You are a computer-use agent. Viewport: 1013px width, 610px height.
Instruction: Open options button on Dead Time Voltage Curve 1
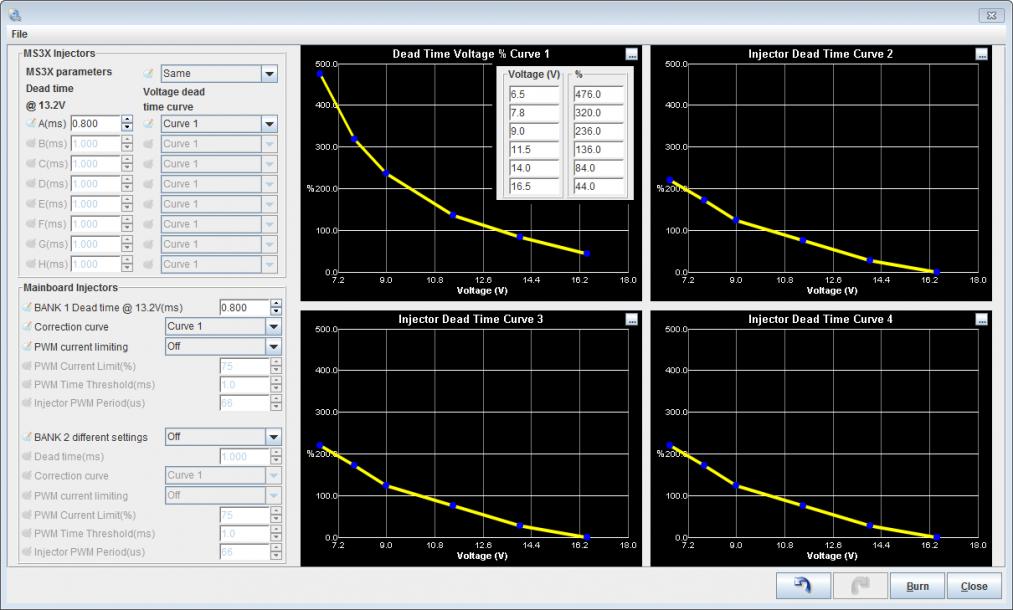(631, 54)
